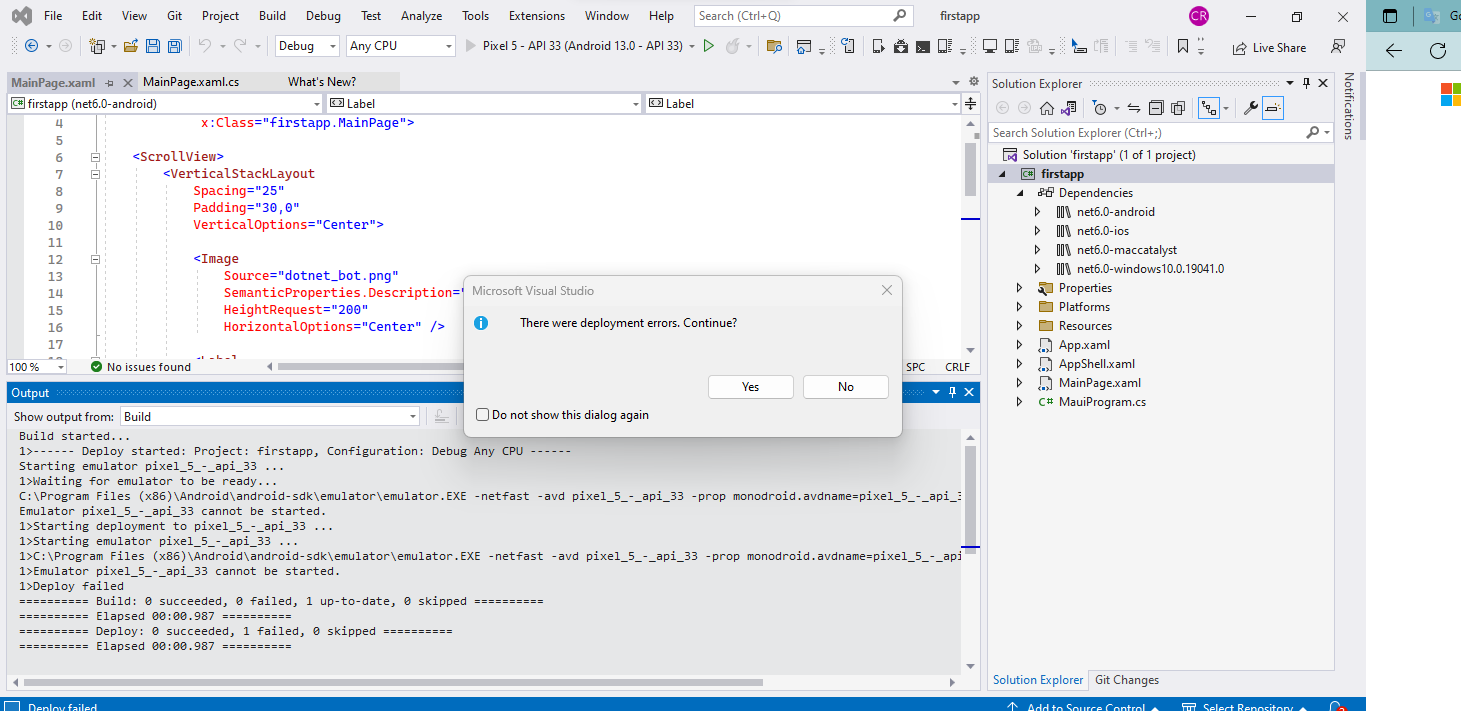Click the green Start Without Debugging arrow
1461x711 pixels.
tap(708, 46)
